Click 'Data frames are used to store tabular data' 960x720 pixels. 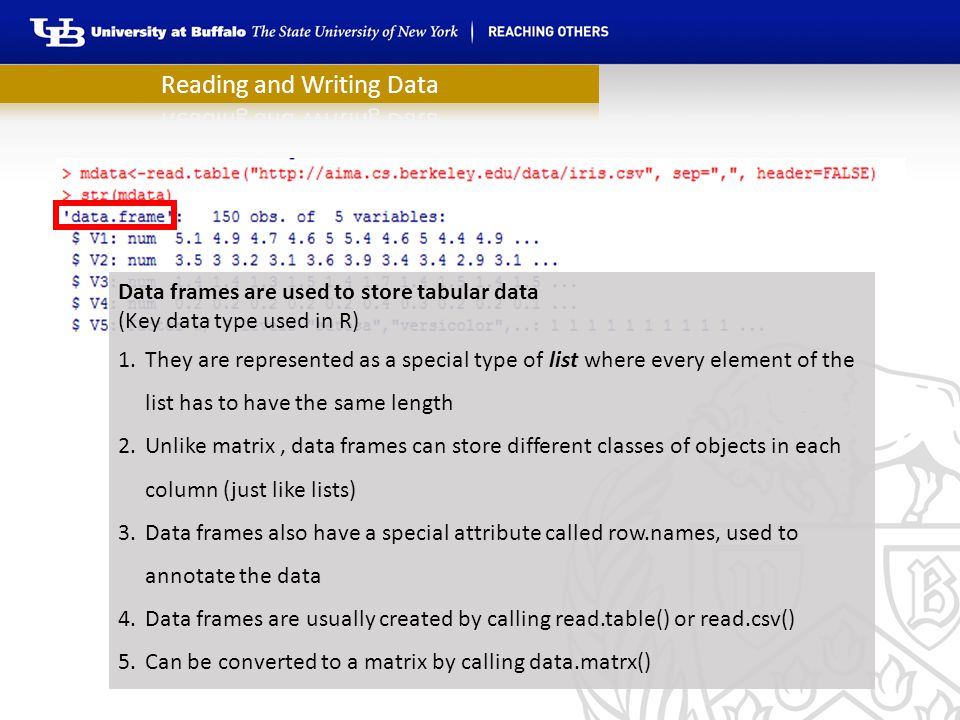[328, 291]
